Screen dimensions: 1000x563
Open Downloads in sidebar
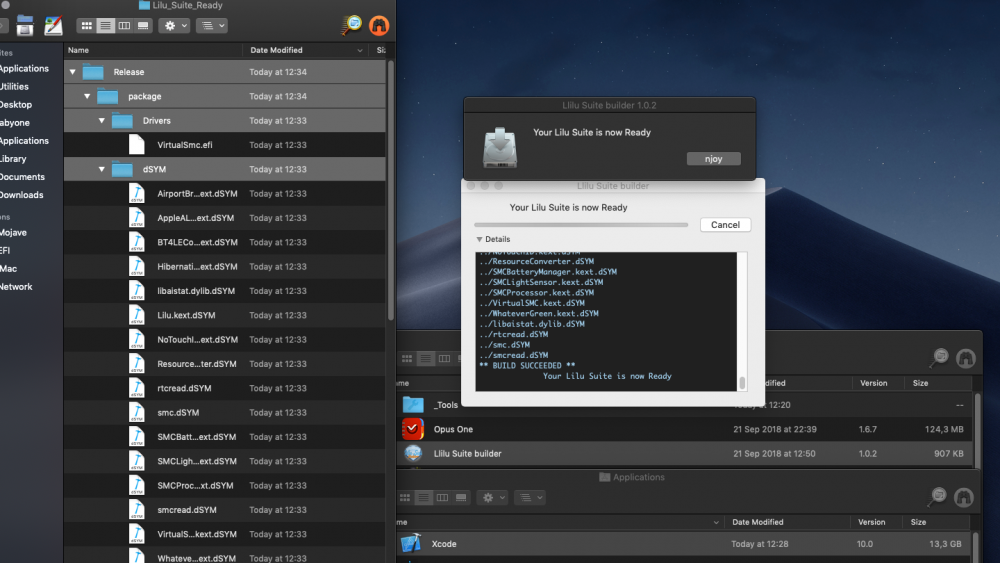coord(22,194)
